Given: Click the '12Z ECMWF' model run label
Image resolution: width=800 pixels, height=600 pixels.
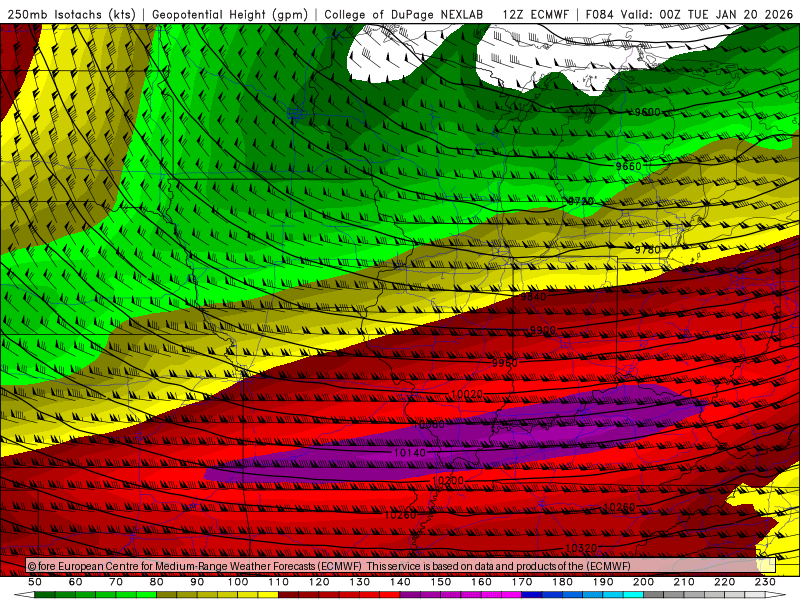Looking at the screenshot, I should pyautogui.click(x=535, y=14).
